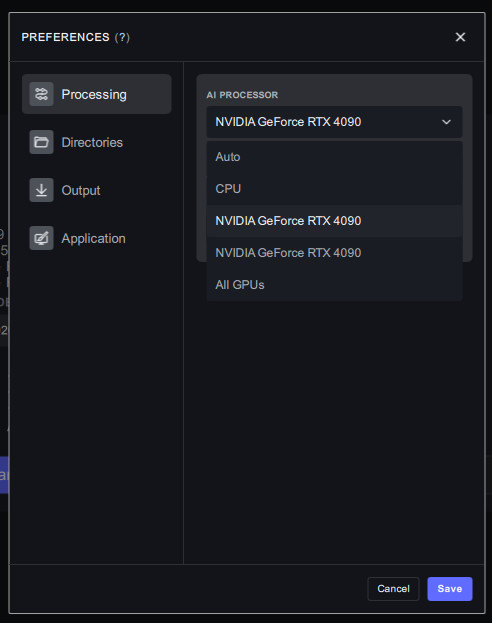492x623 pixels.
Task: Click the Save button
Action: click(x=450, y=589)
